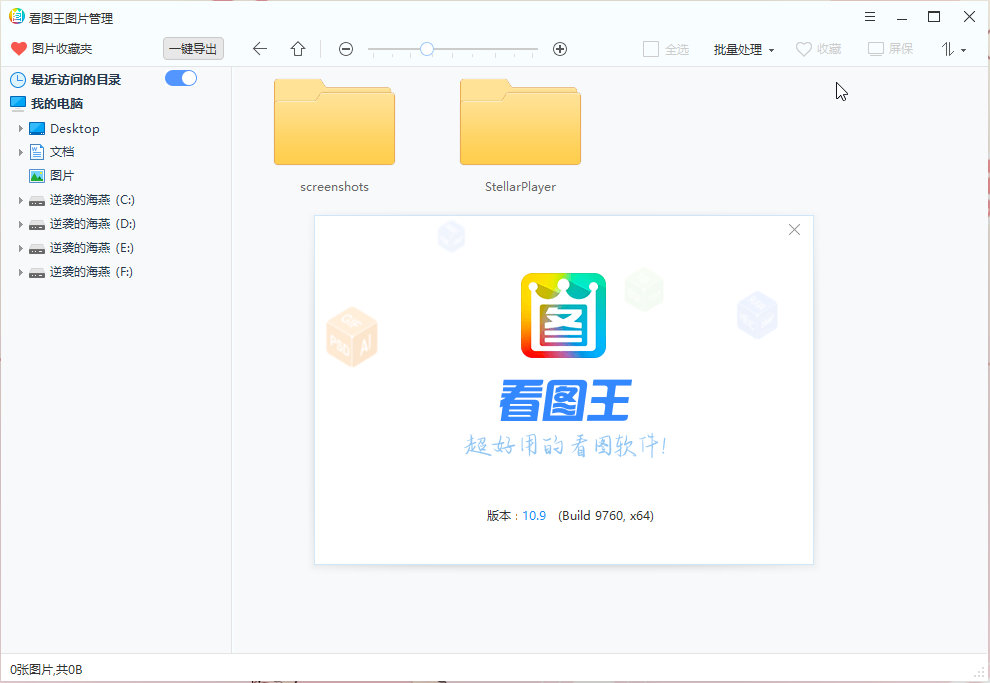990x683 pixels.
Task: Select 逆袭的海燕 (C:) drive label
Action: click(x=92, y=200)
